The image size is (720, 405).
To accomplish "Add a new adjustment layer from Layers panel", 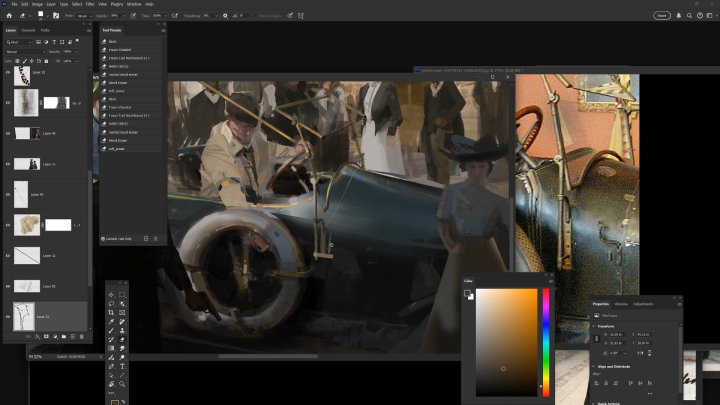I will pos(55,337).
